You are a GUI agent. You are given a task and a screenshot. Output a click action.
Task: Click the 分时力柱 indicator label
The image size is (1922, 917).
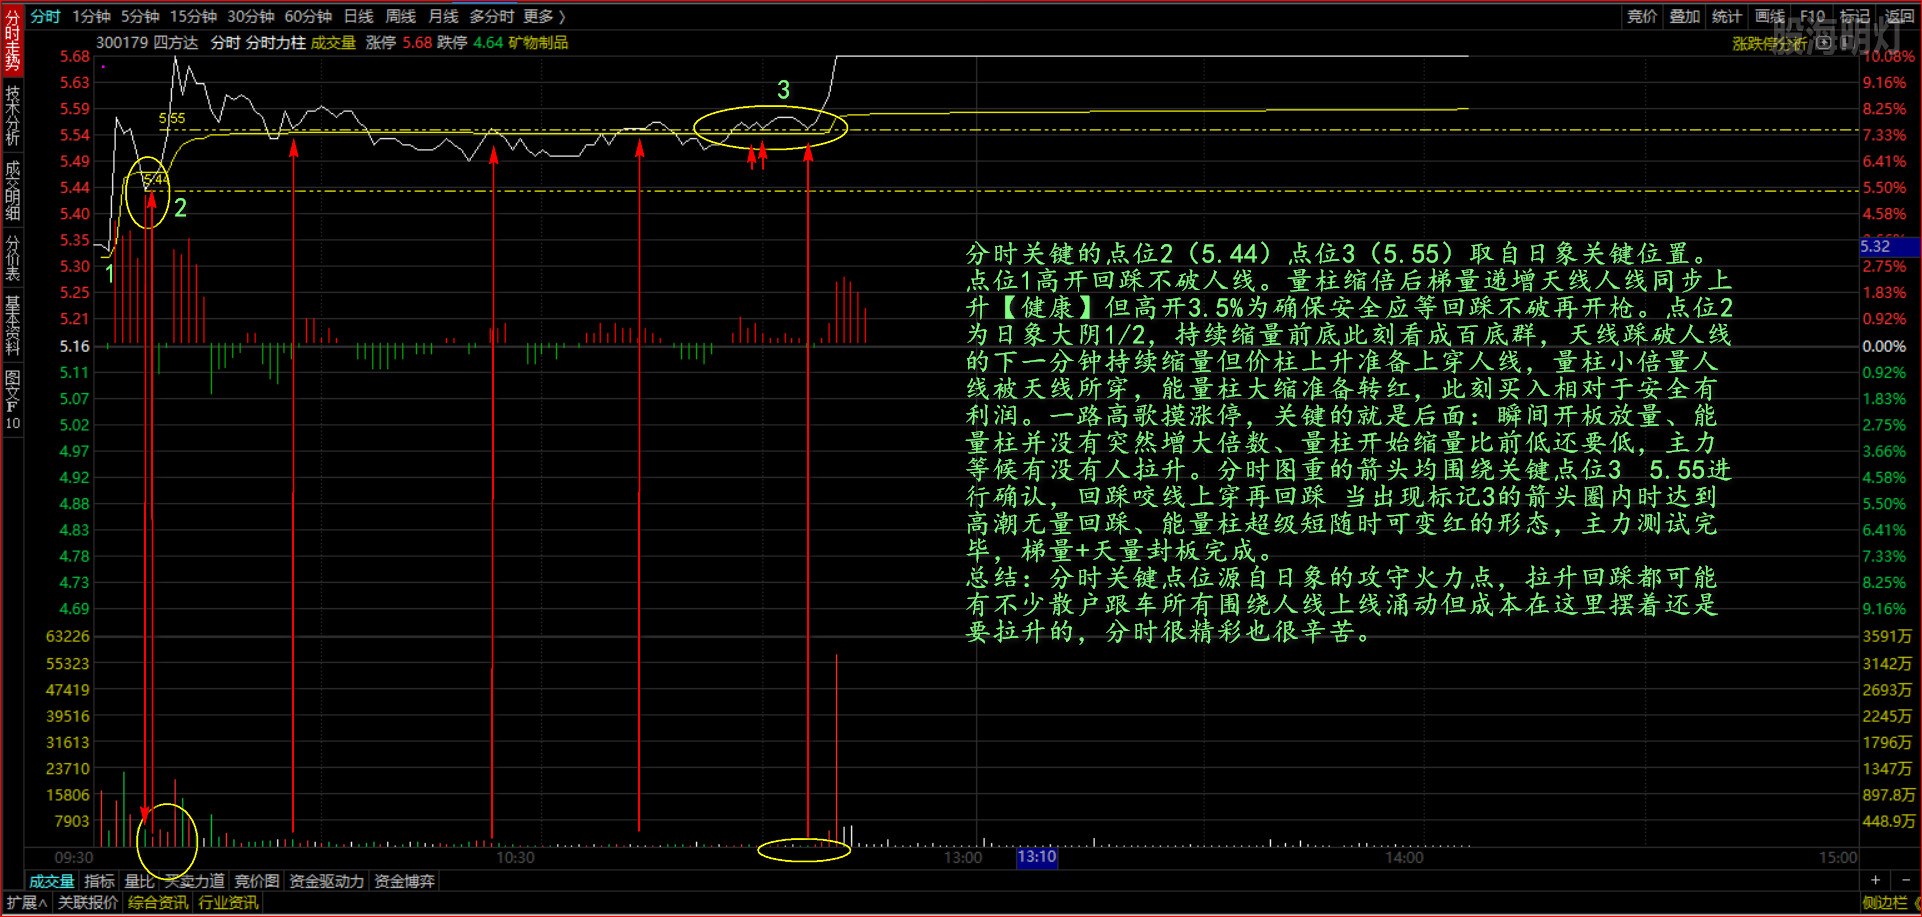[x=275, y=43]
